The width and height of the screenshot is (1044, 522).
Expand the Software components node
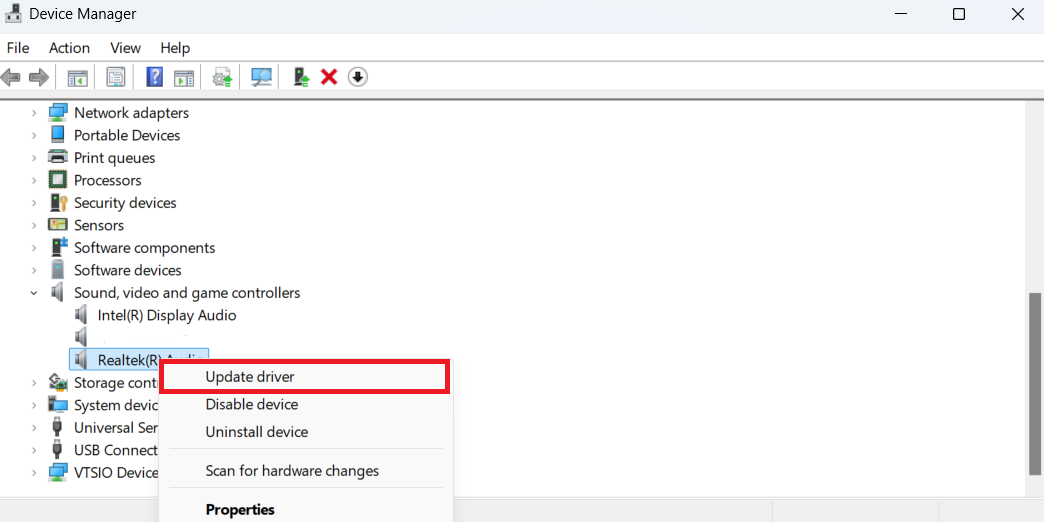point(34,248)
